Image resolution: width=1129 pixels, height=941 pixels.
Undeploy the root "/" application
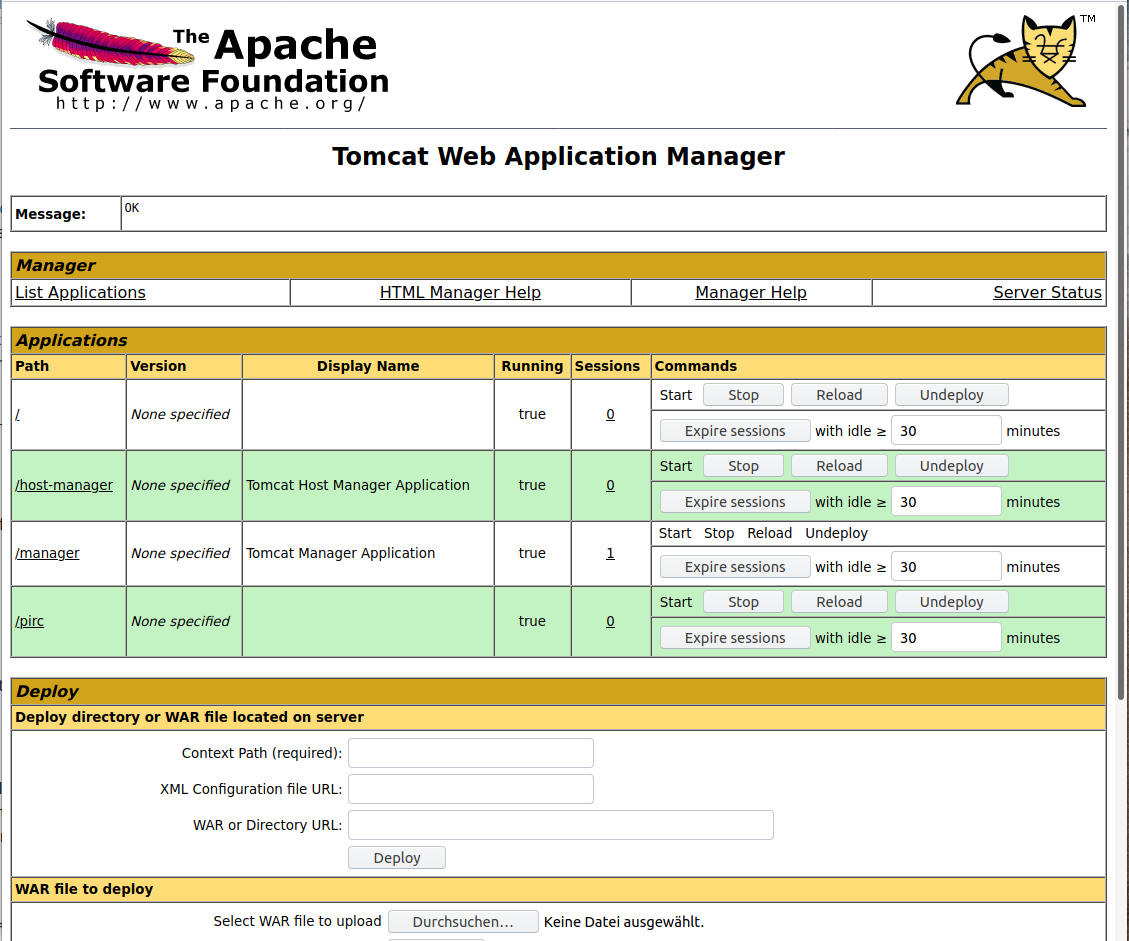click(x=951, y=395)
